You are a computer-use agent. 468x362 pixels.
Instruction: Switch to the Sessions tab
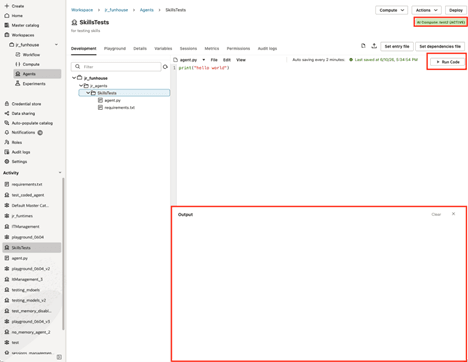pyautogui.click(x=188, y=49)
